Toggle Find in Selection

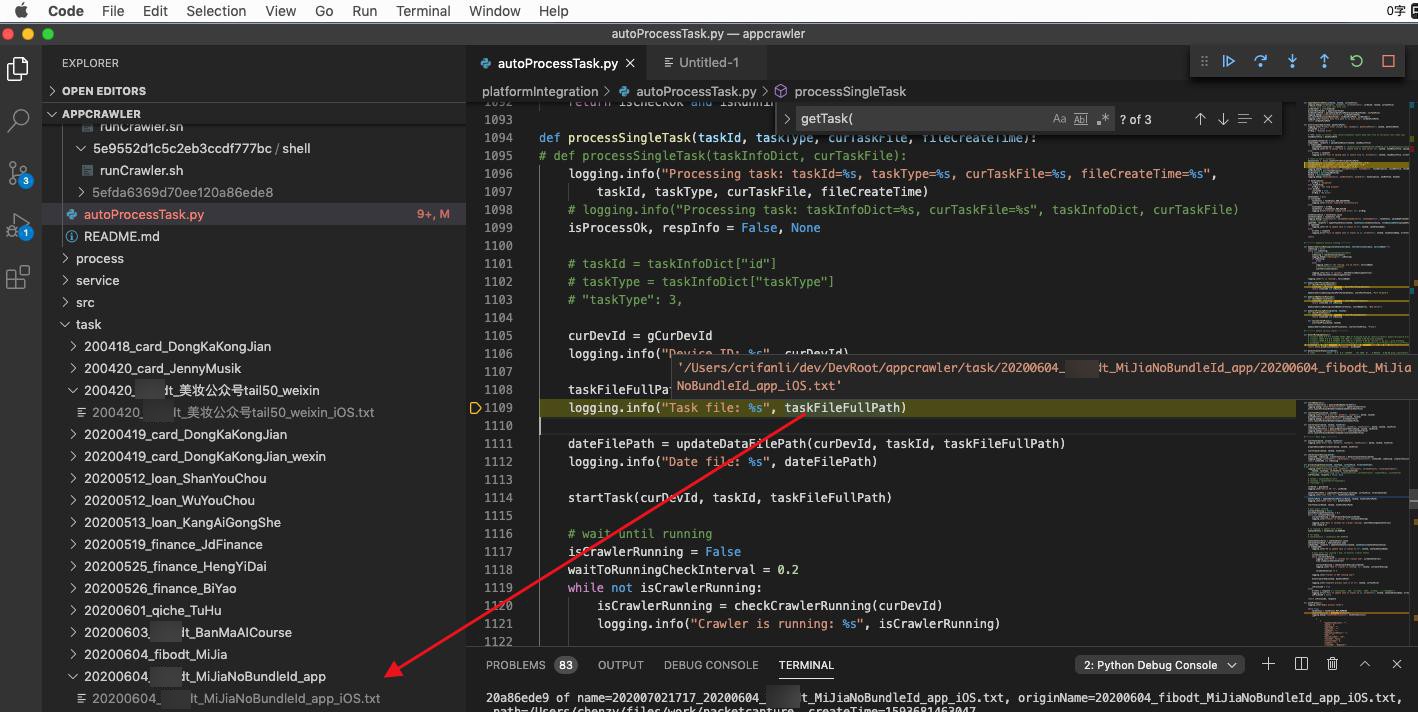(x=1245, y=119)
